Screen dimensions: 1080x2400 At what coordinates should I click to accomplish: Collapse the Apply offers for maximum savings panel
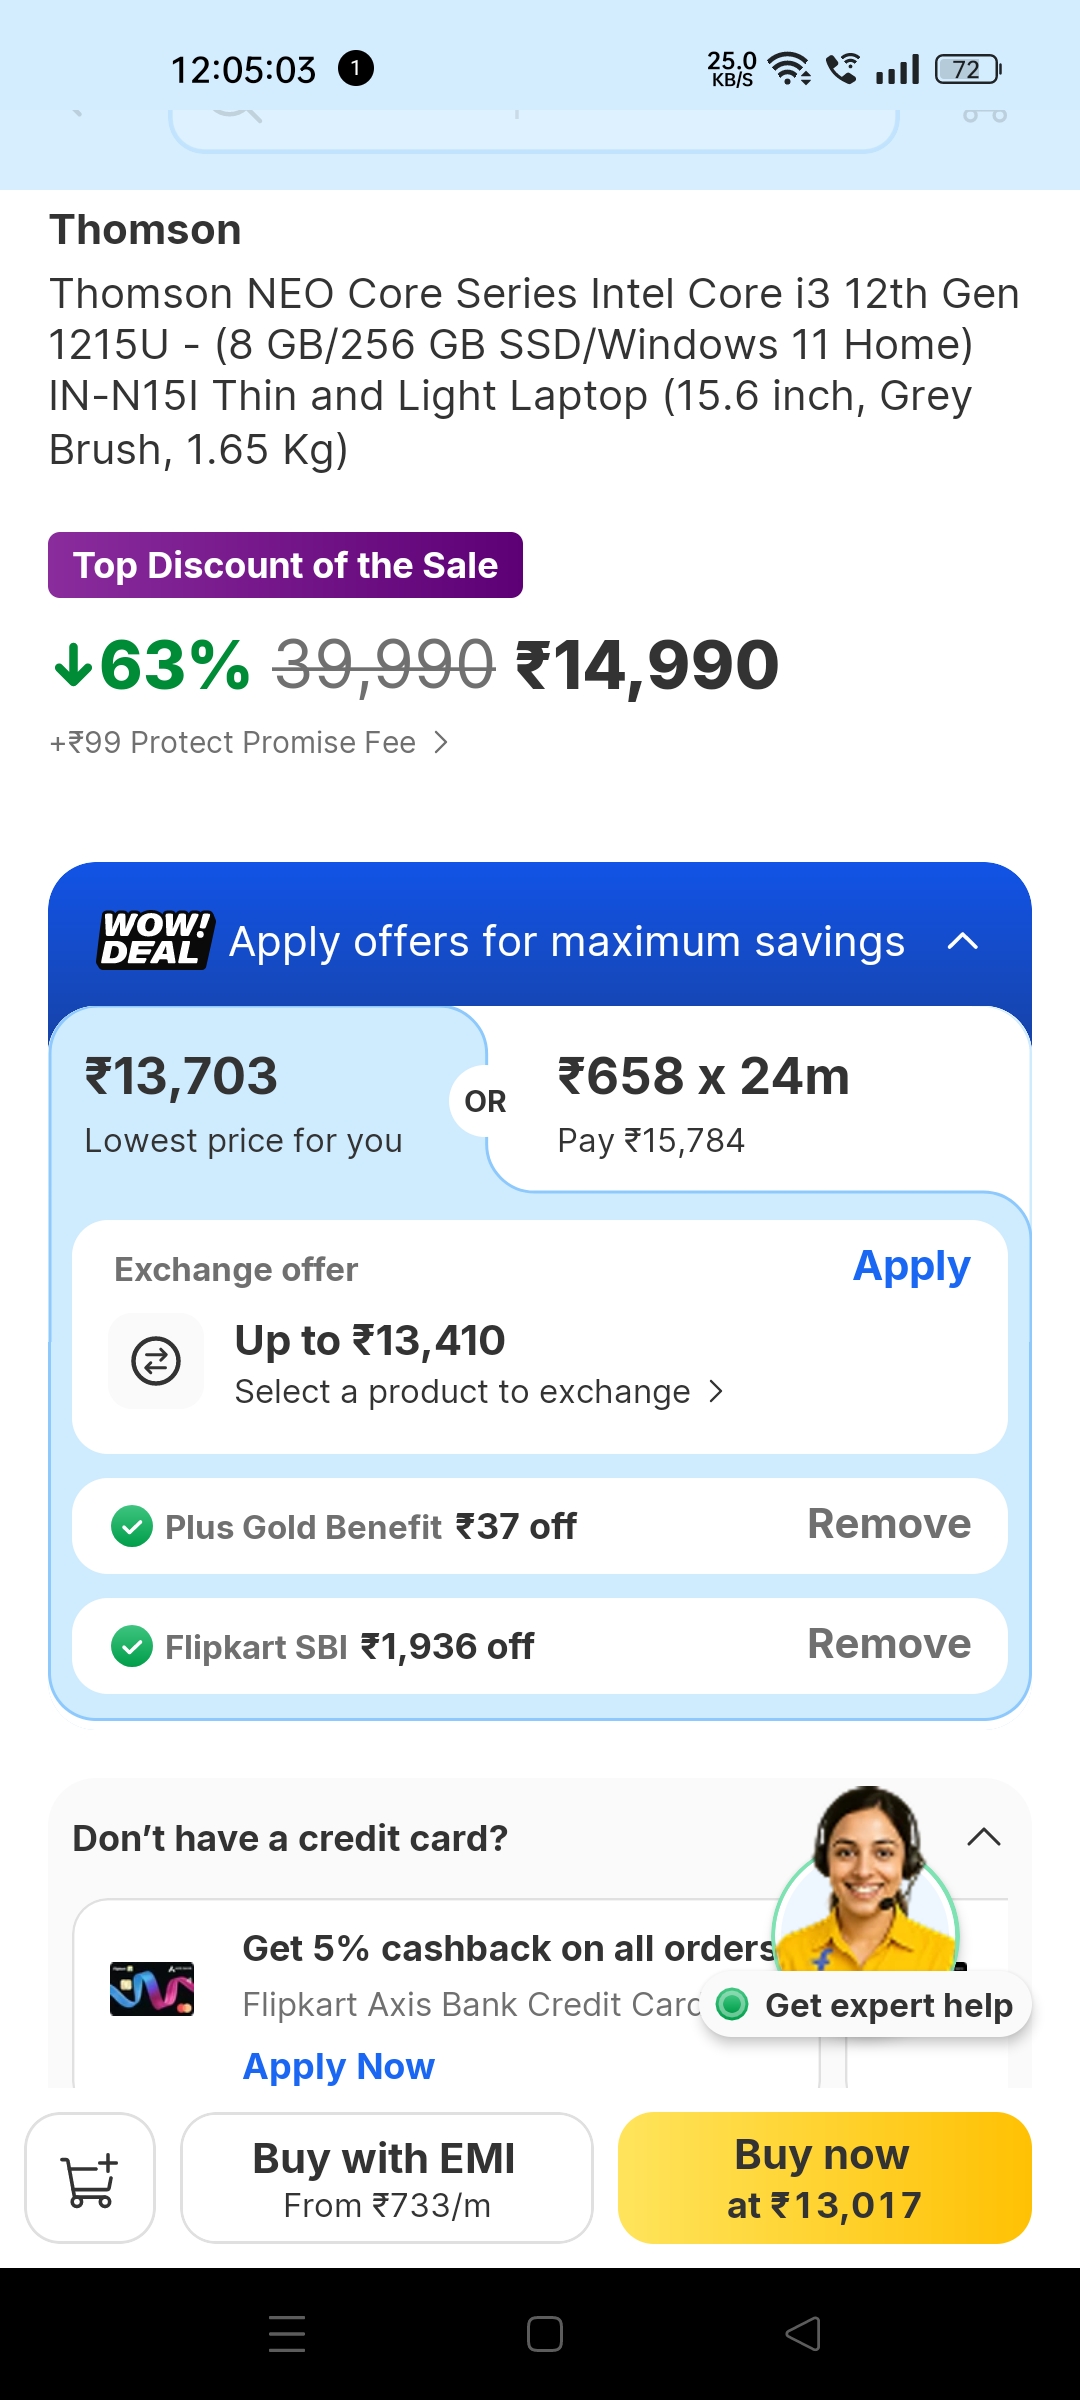click(962, 941)
